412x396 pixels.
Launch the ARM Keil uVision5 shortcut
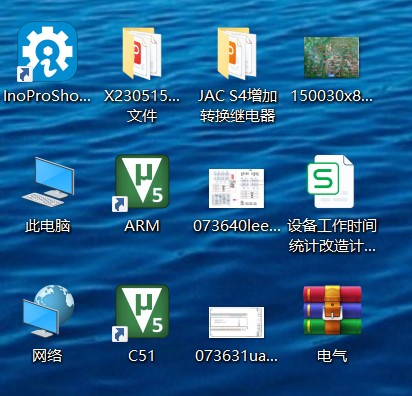coord(142,182)
